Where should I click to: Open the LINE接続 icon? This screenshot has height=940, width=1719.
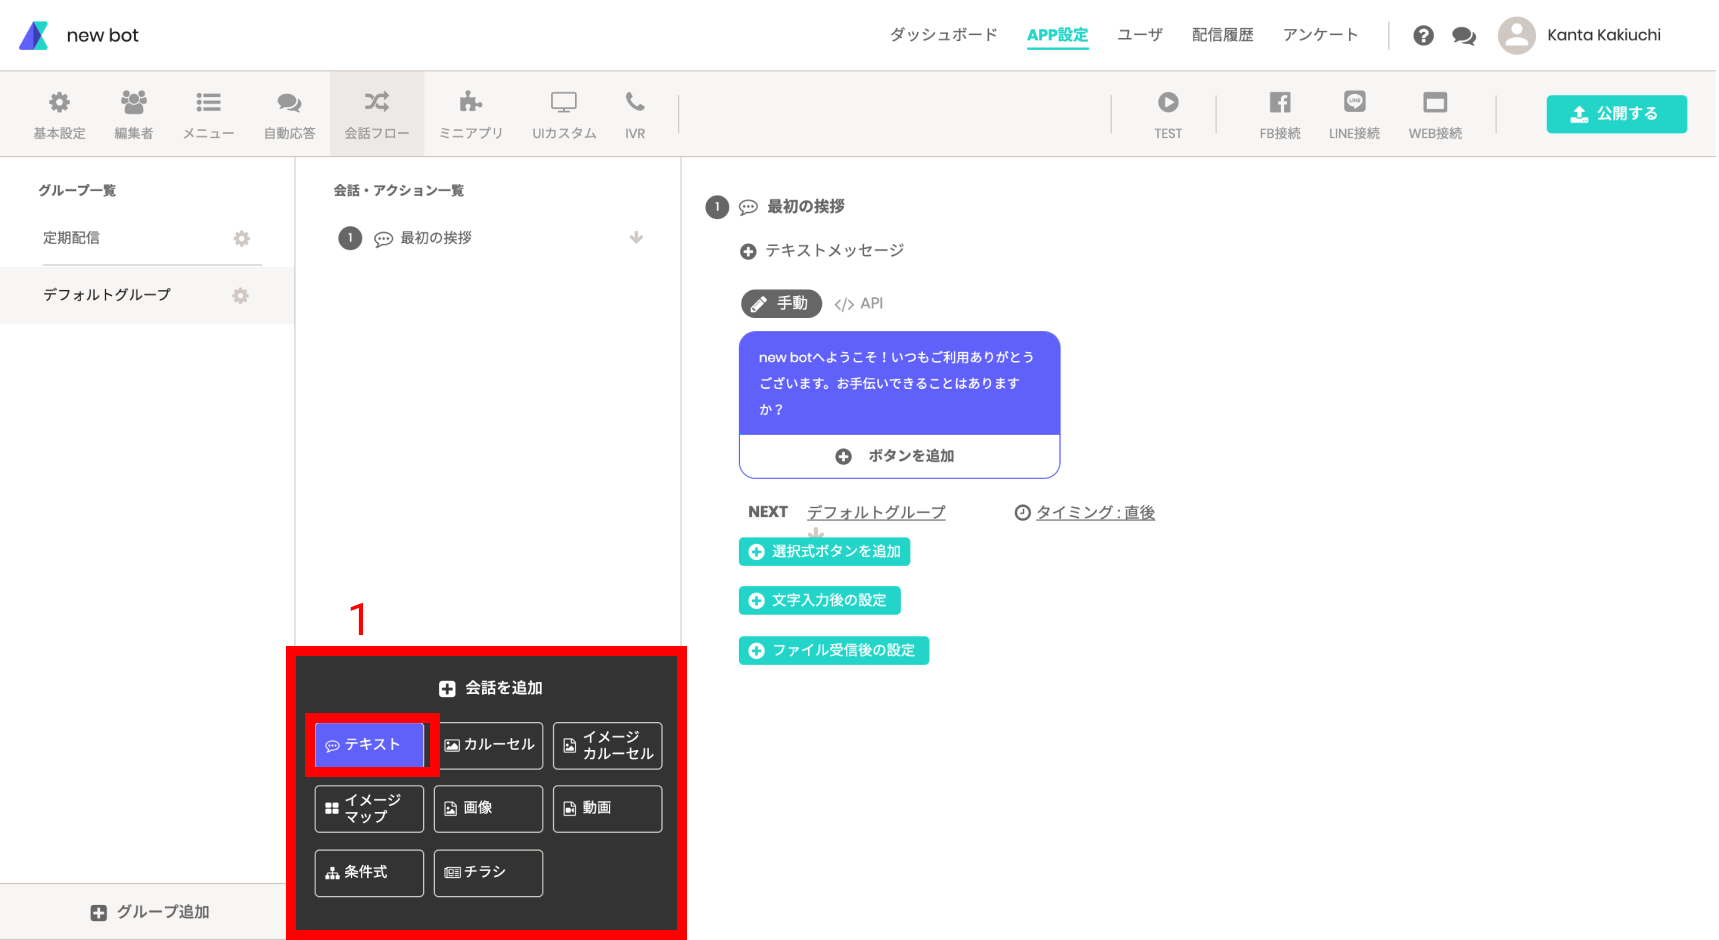(1354, 101)
